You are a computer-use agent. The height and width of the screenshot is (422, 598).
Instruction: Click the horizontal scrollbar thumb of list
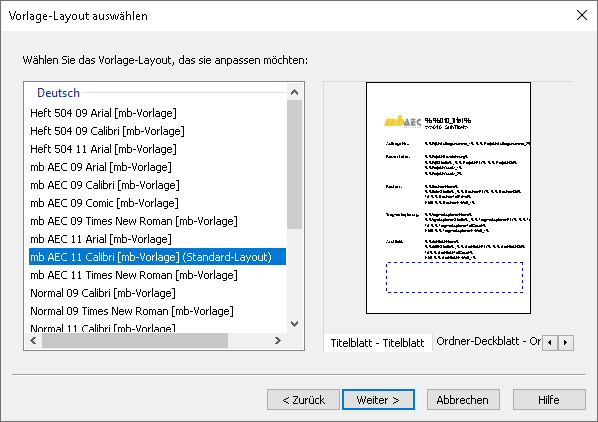tap(135, 340)
